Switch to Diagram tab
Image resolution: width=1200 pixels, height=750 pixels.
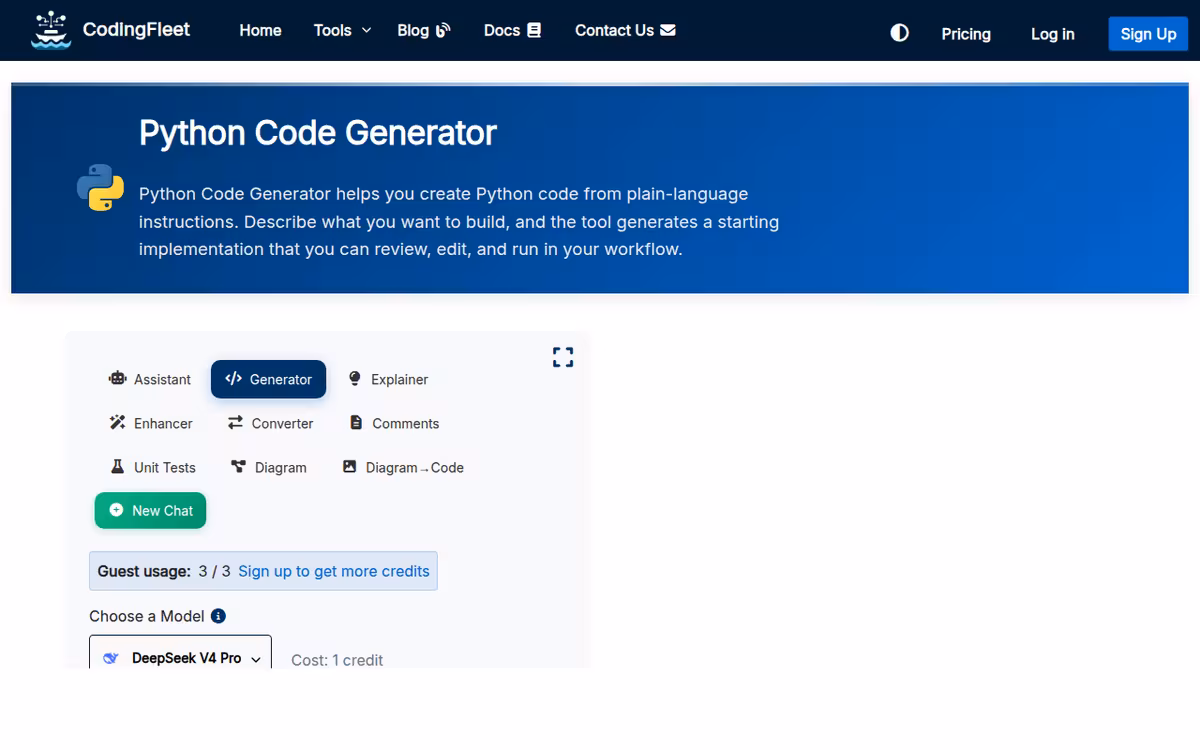268,467
